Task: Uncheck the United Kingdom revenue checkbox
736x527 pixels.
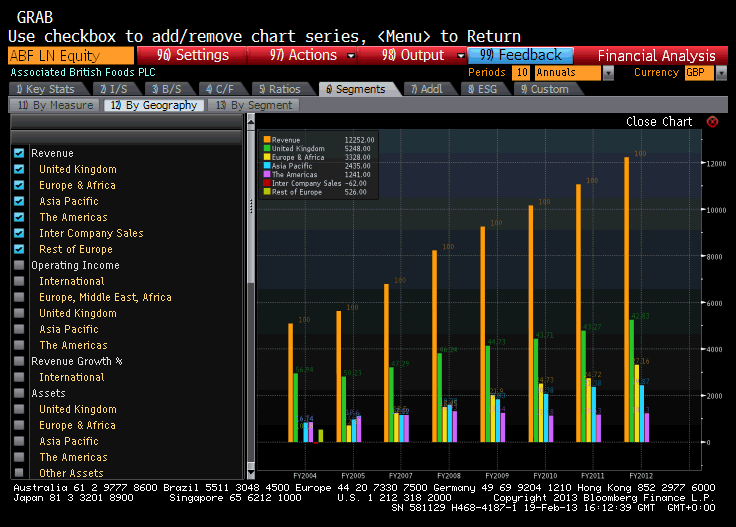Action: click(x=19, y=169)
